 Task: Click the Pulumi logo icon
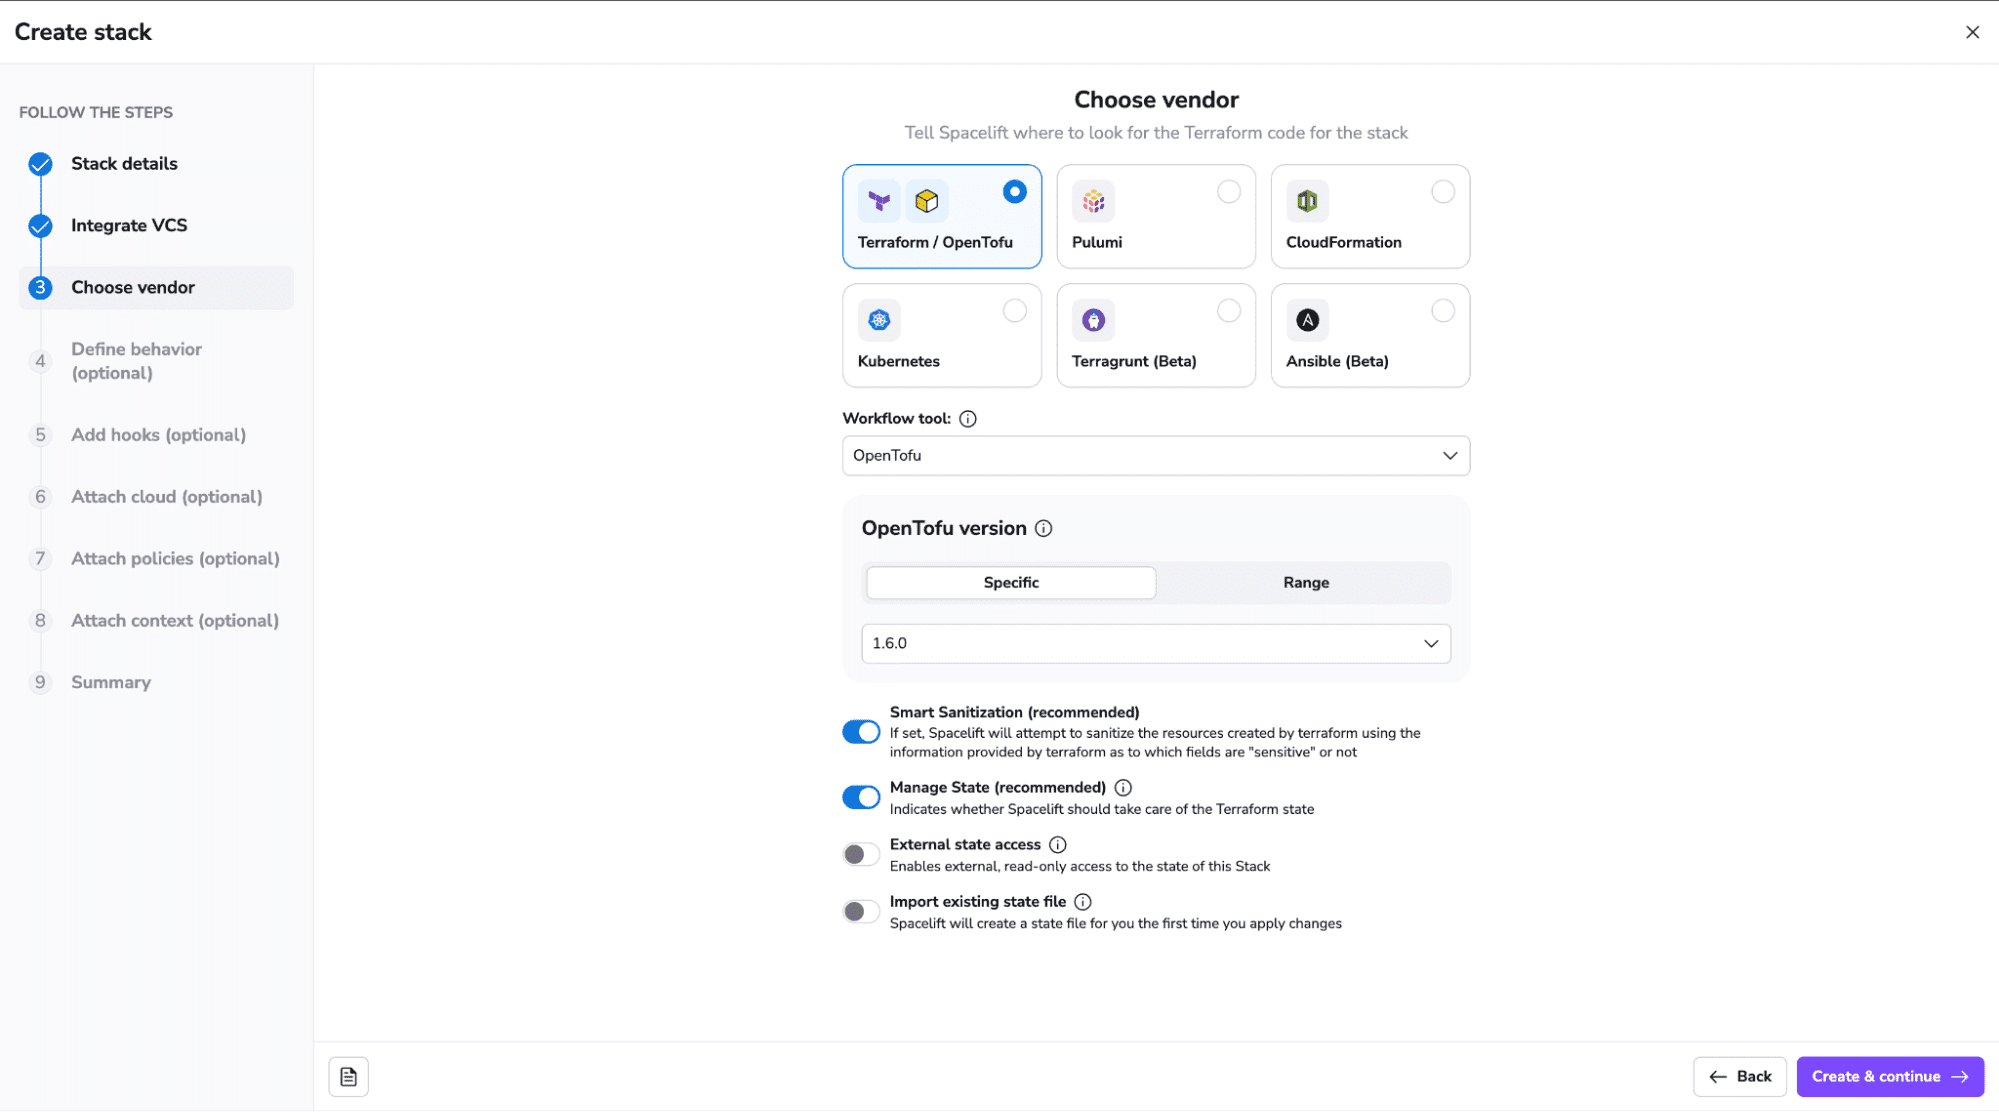coord(1093,201)
